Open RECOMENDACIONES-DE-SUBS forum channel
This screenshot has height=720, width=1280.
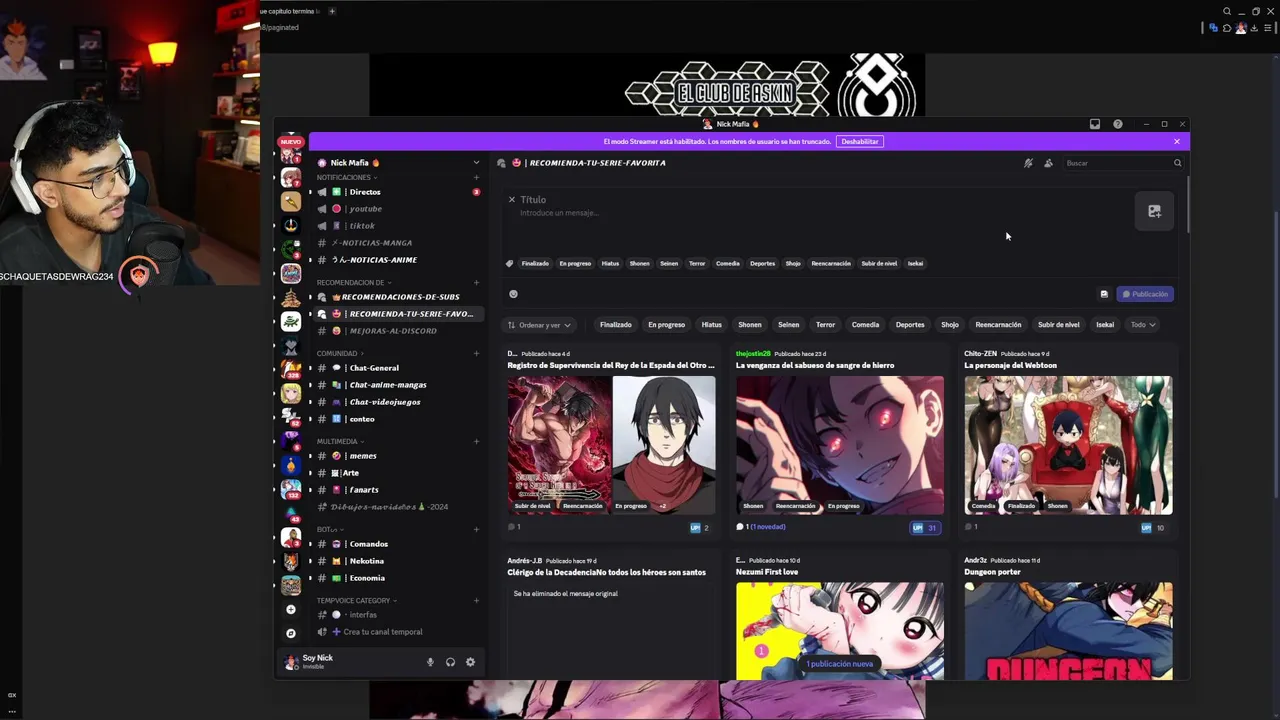coord(398,297)
